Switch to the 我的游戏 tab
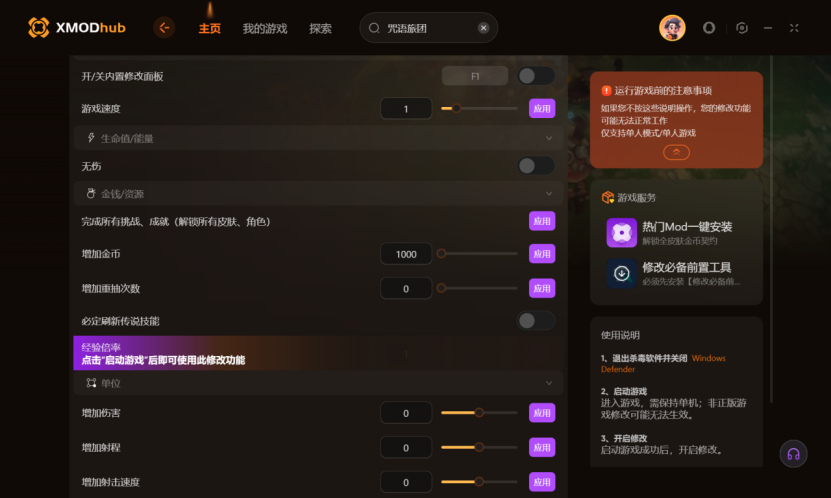This screenshot has height=498, width=831. tap(264, 29)
